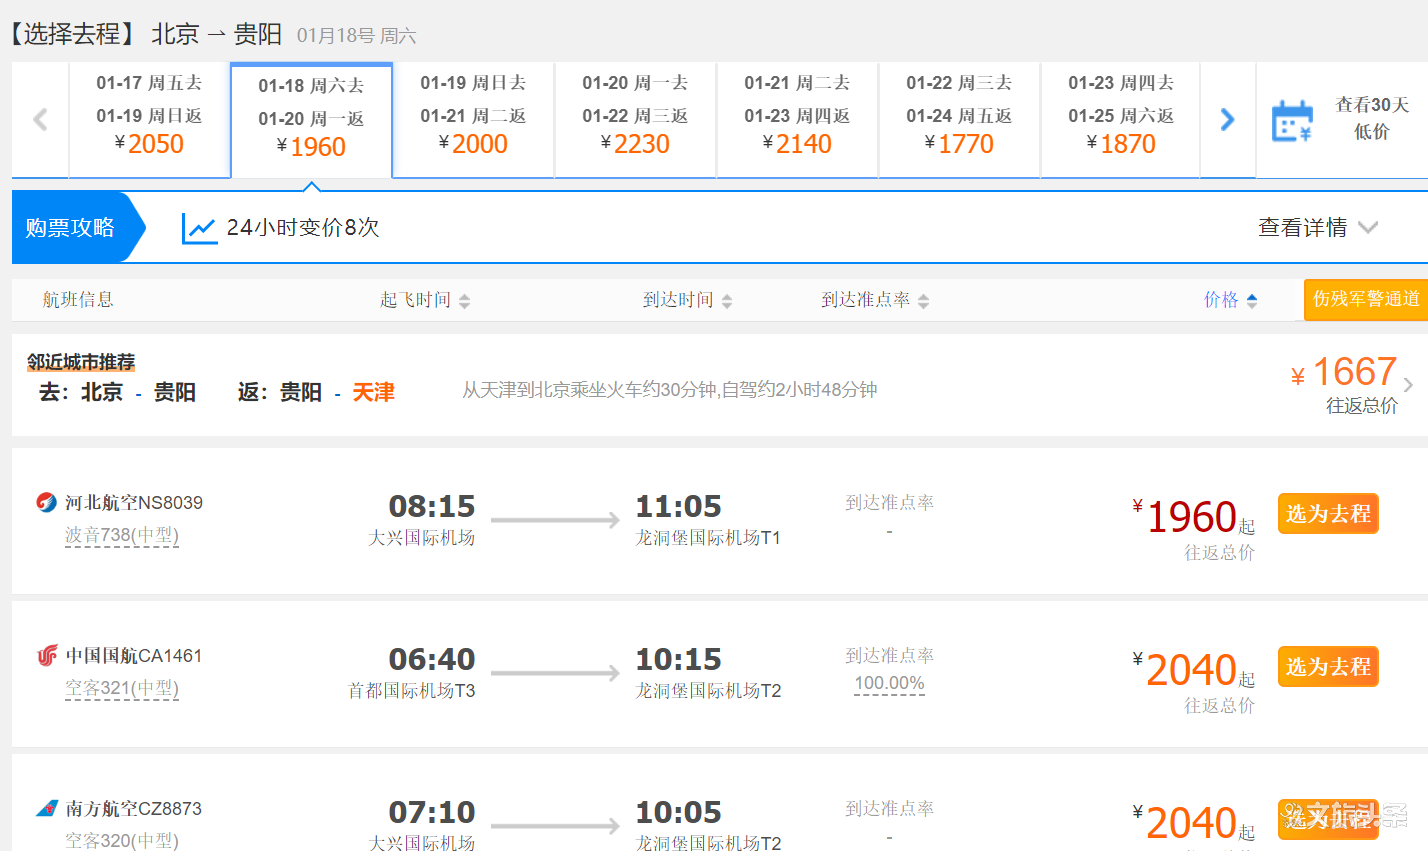1428x851 pixels.
Task: Select 01-21 Tuesday departure date tab
Action: [797, 120]
